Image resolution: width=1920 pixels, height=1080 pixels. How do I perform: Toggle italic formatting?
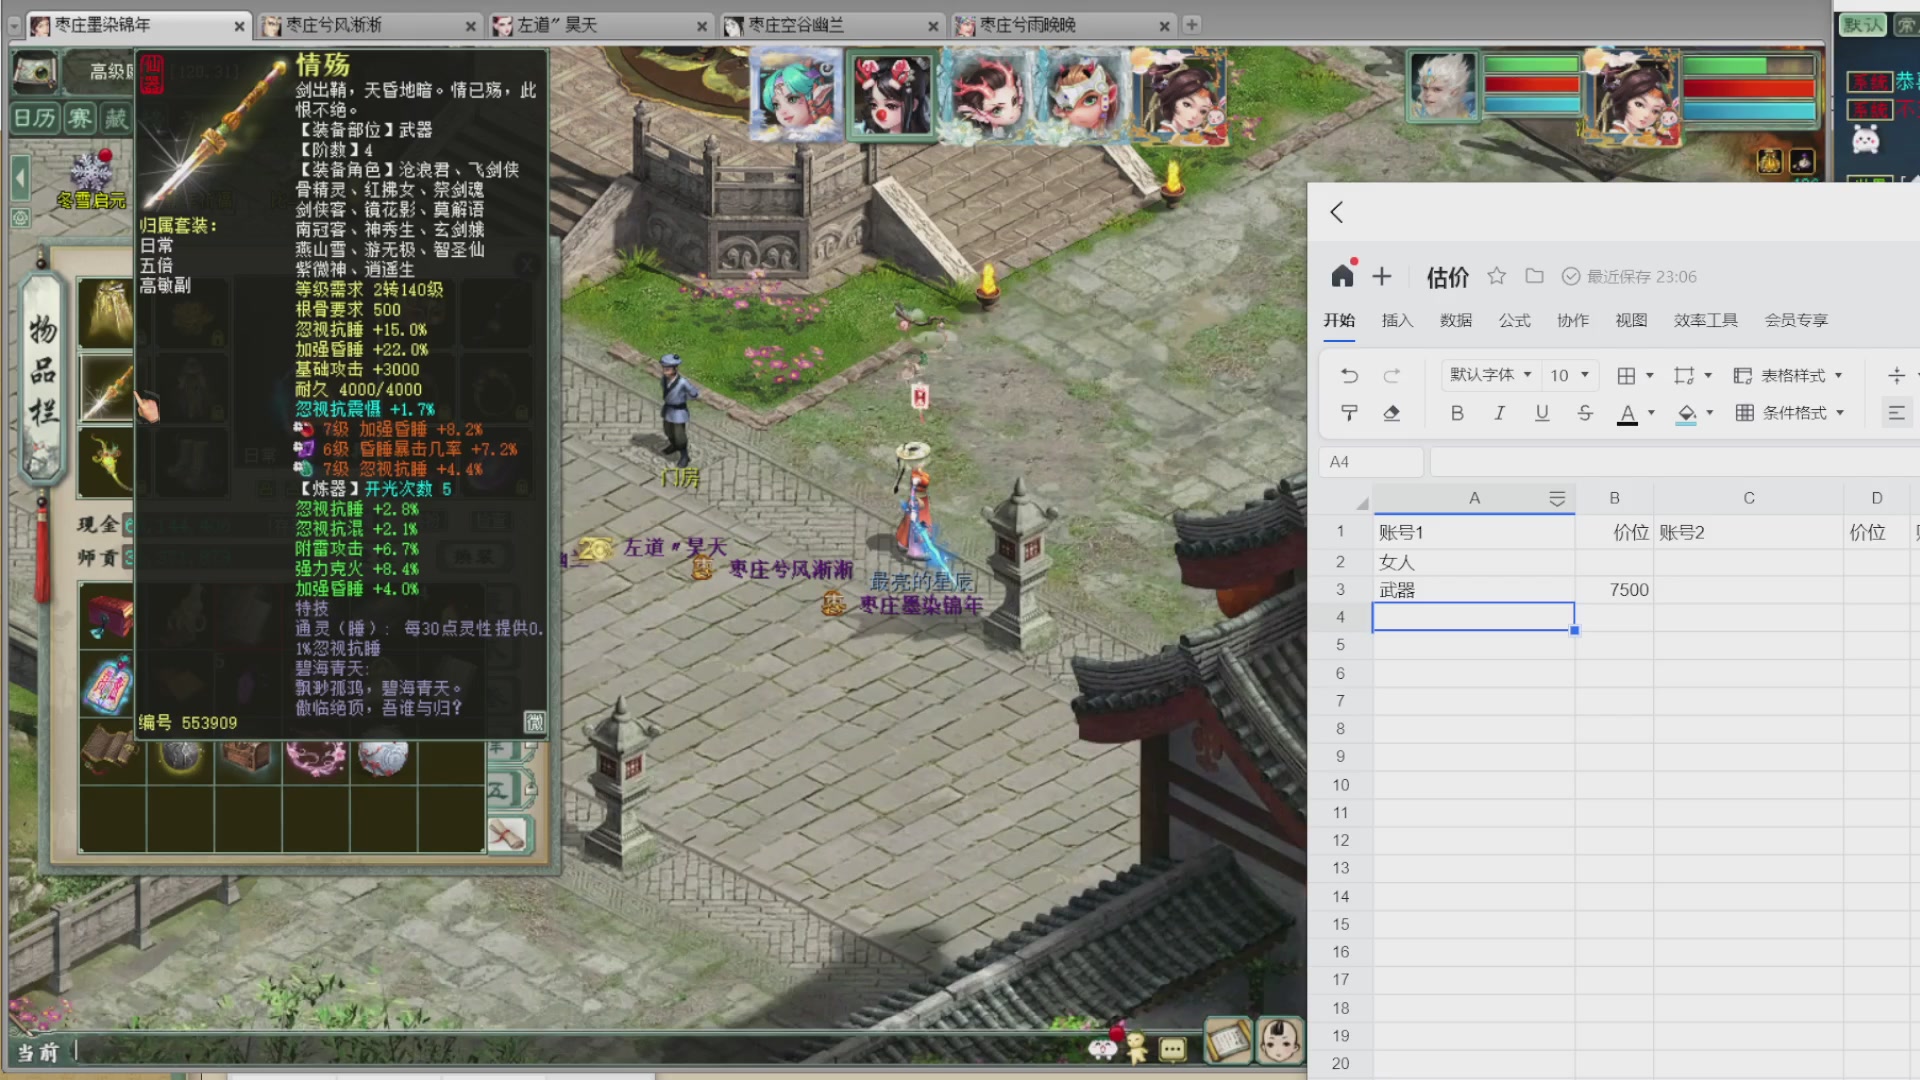pyautogui.click(x=1499, y=413)
